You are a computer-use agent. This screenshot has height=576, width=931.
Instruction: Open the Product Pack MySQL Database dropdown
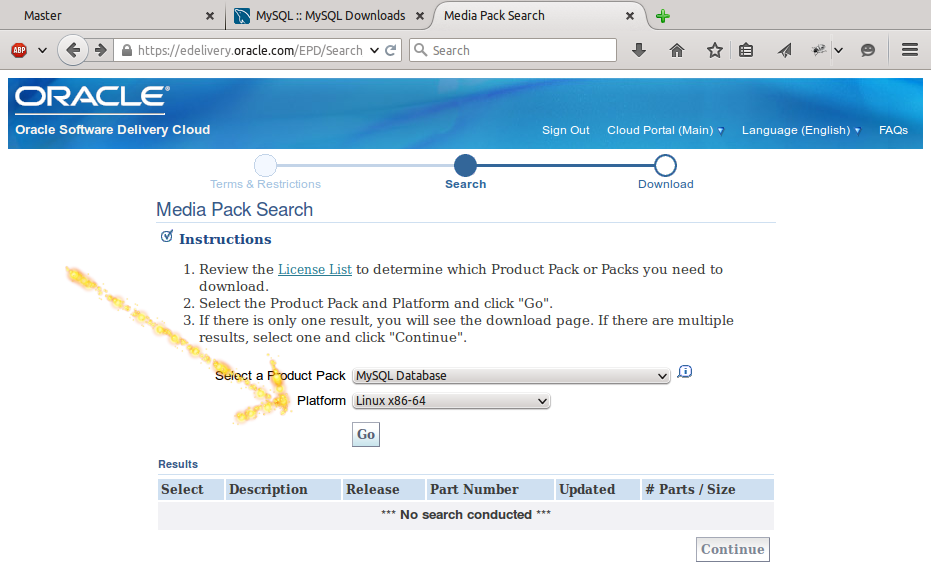pyautogui.click(x=511, y=375)
